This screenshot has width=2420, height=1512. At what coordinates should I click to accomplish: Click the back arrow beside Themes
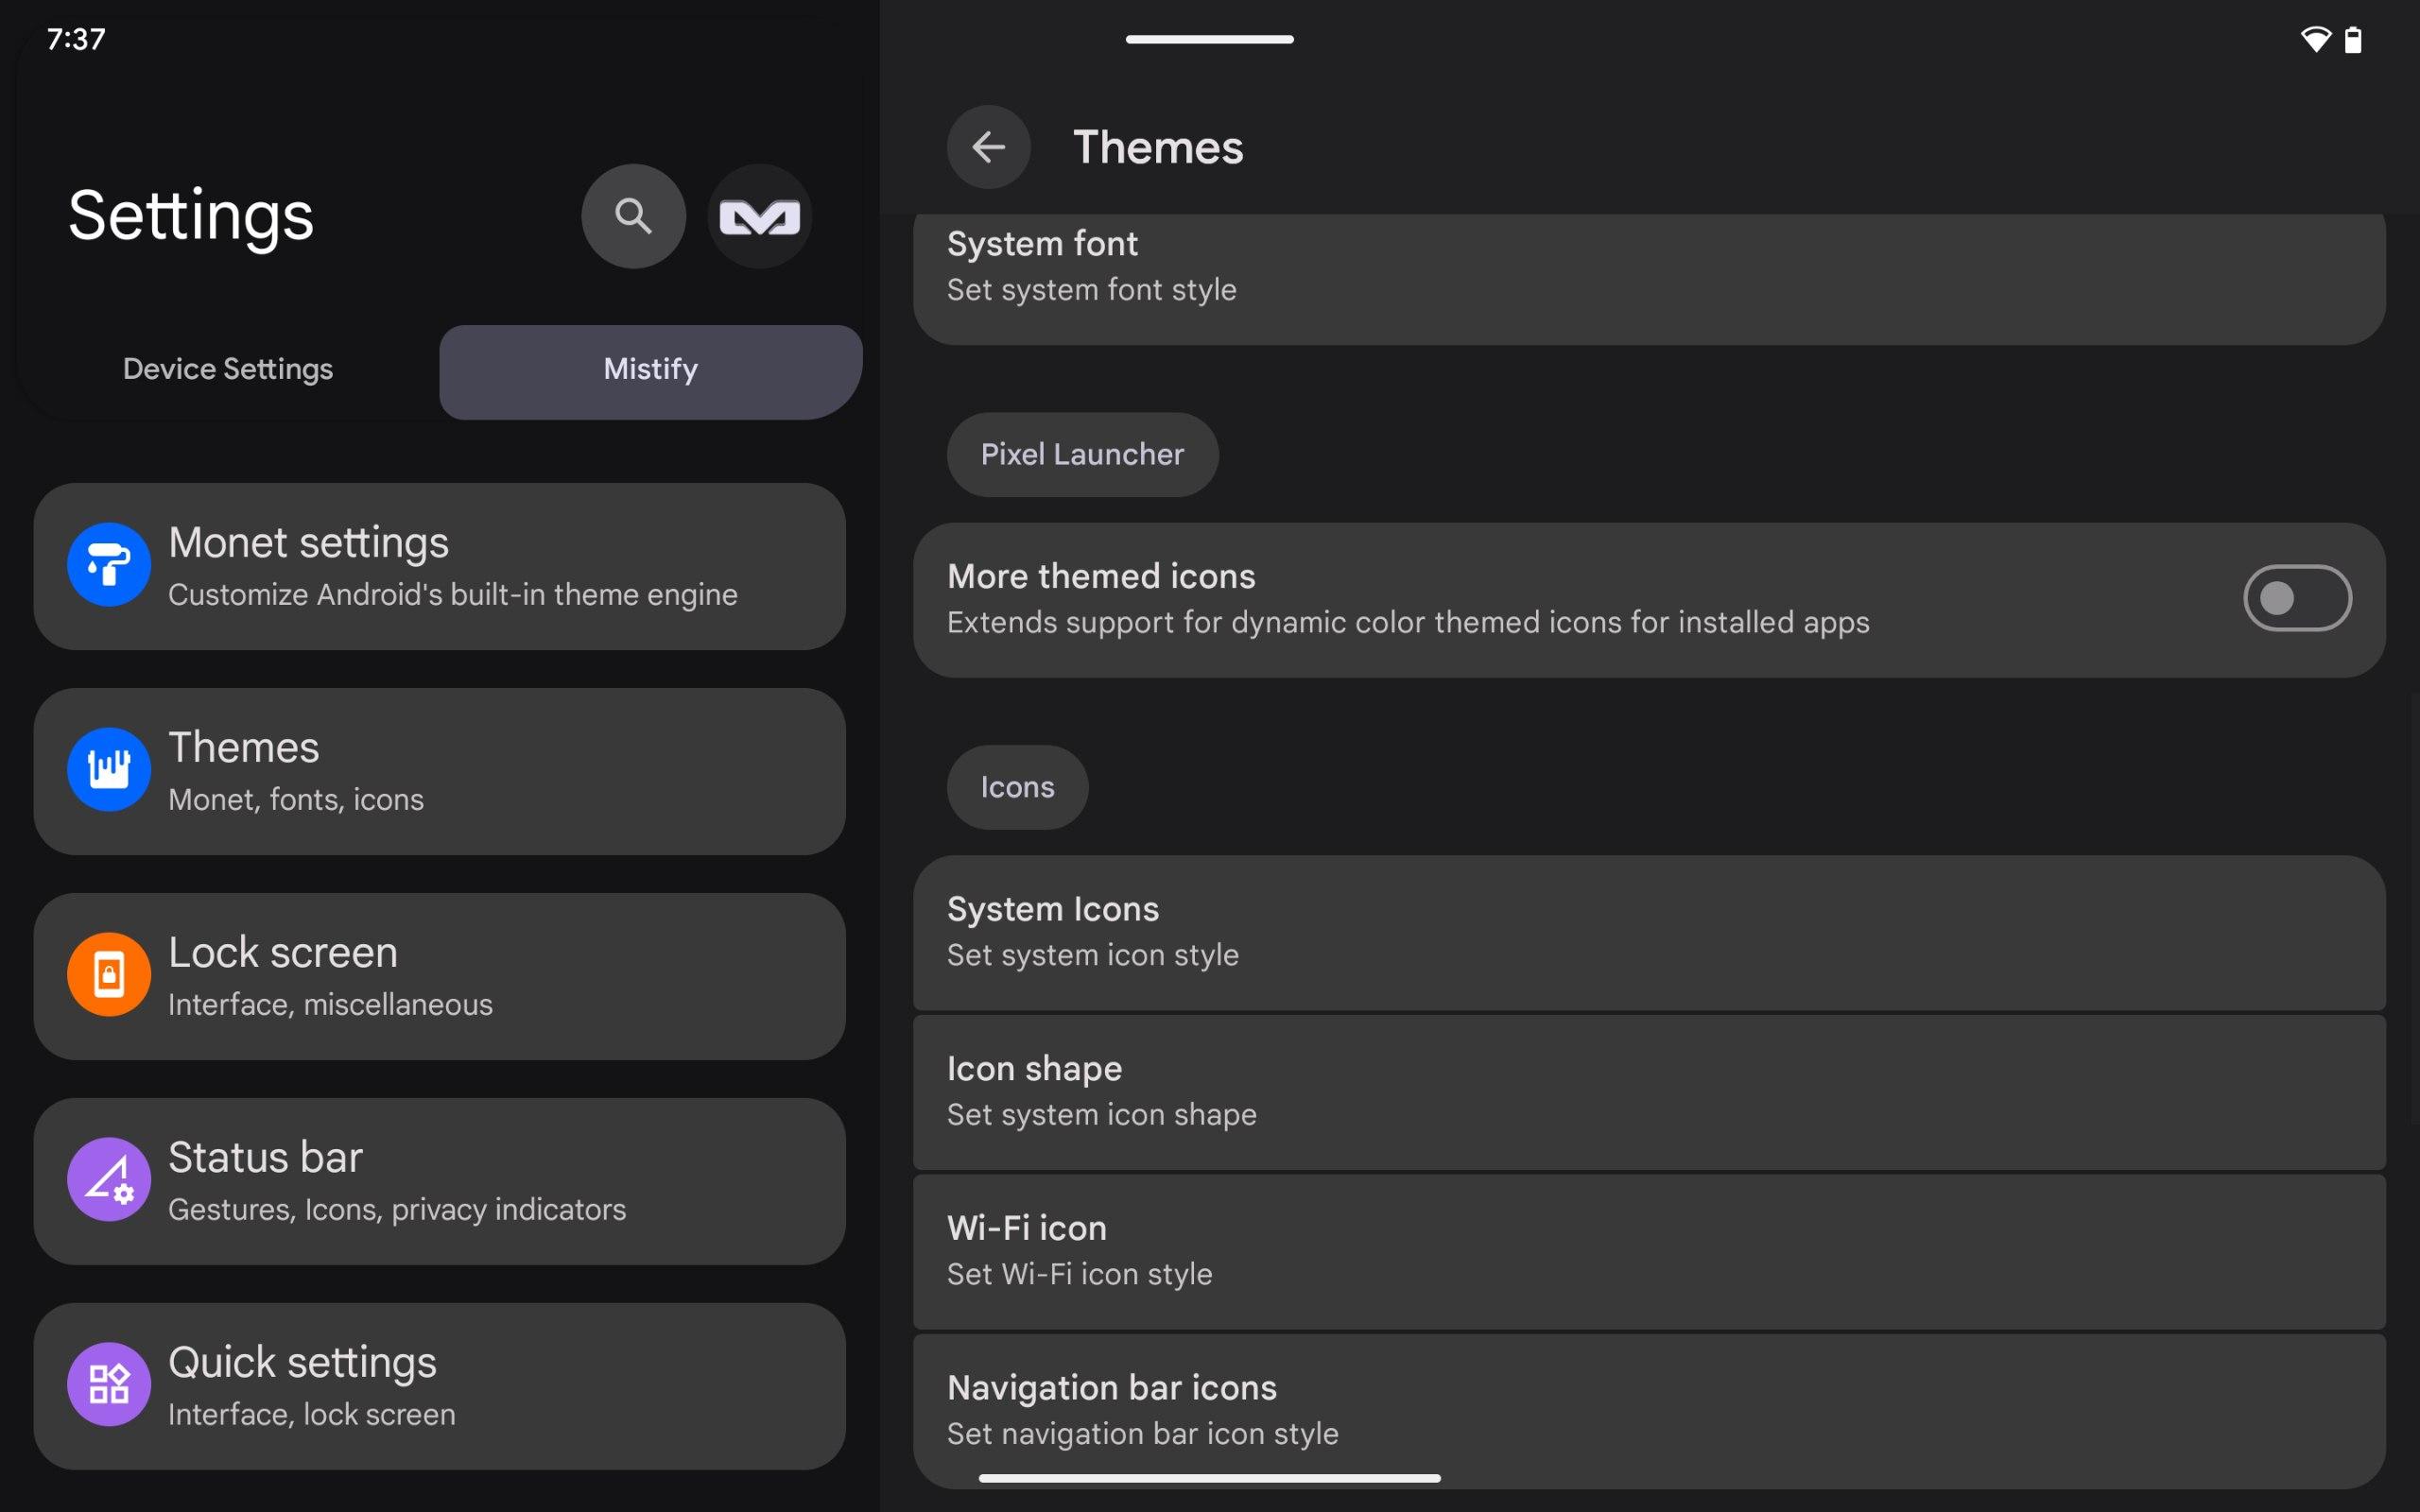tap(988, 147)
